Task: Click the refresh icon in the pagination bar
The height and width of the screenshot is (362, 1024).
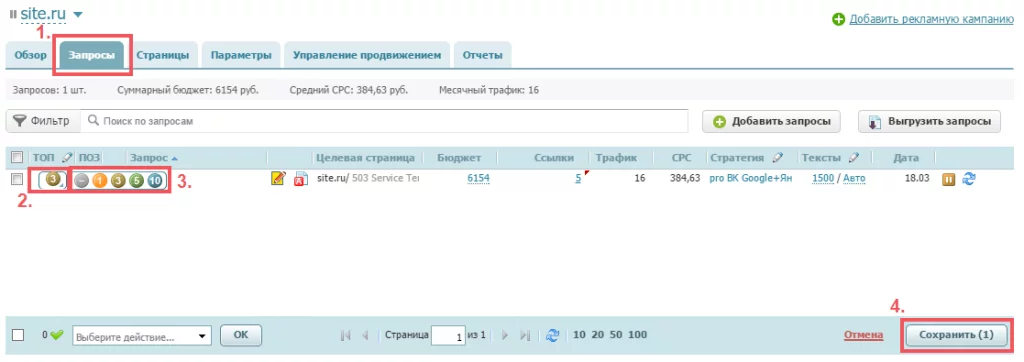Action: pos(552,335)
